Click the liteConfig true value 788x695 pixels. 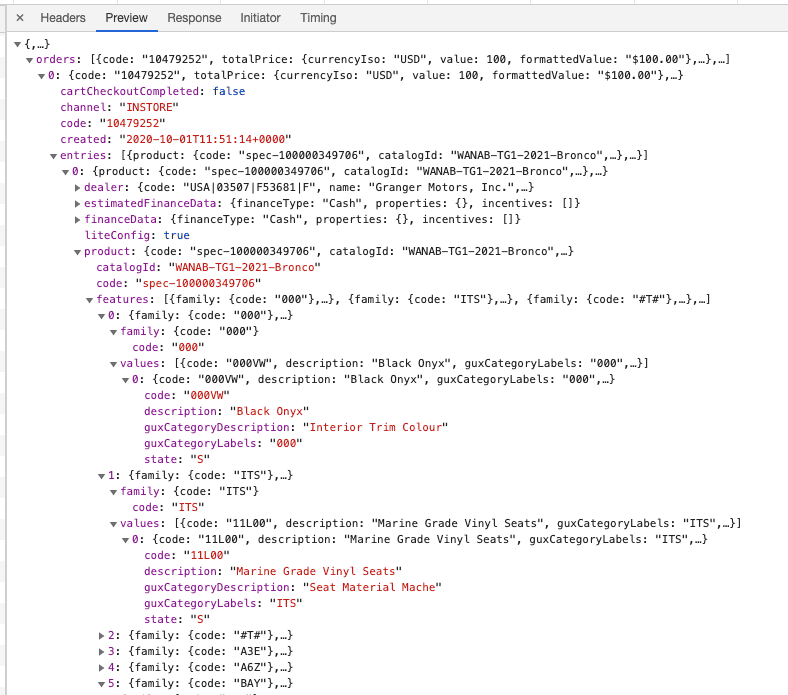click(x=176, y=236)
